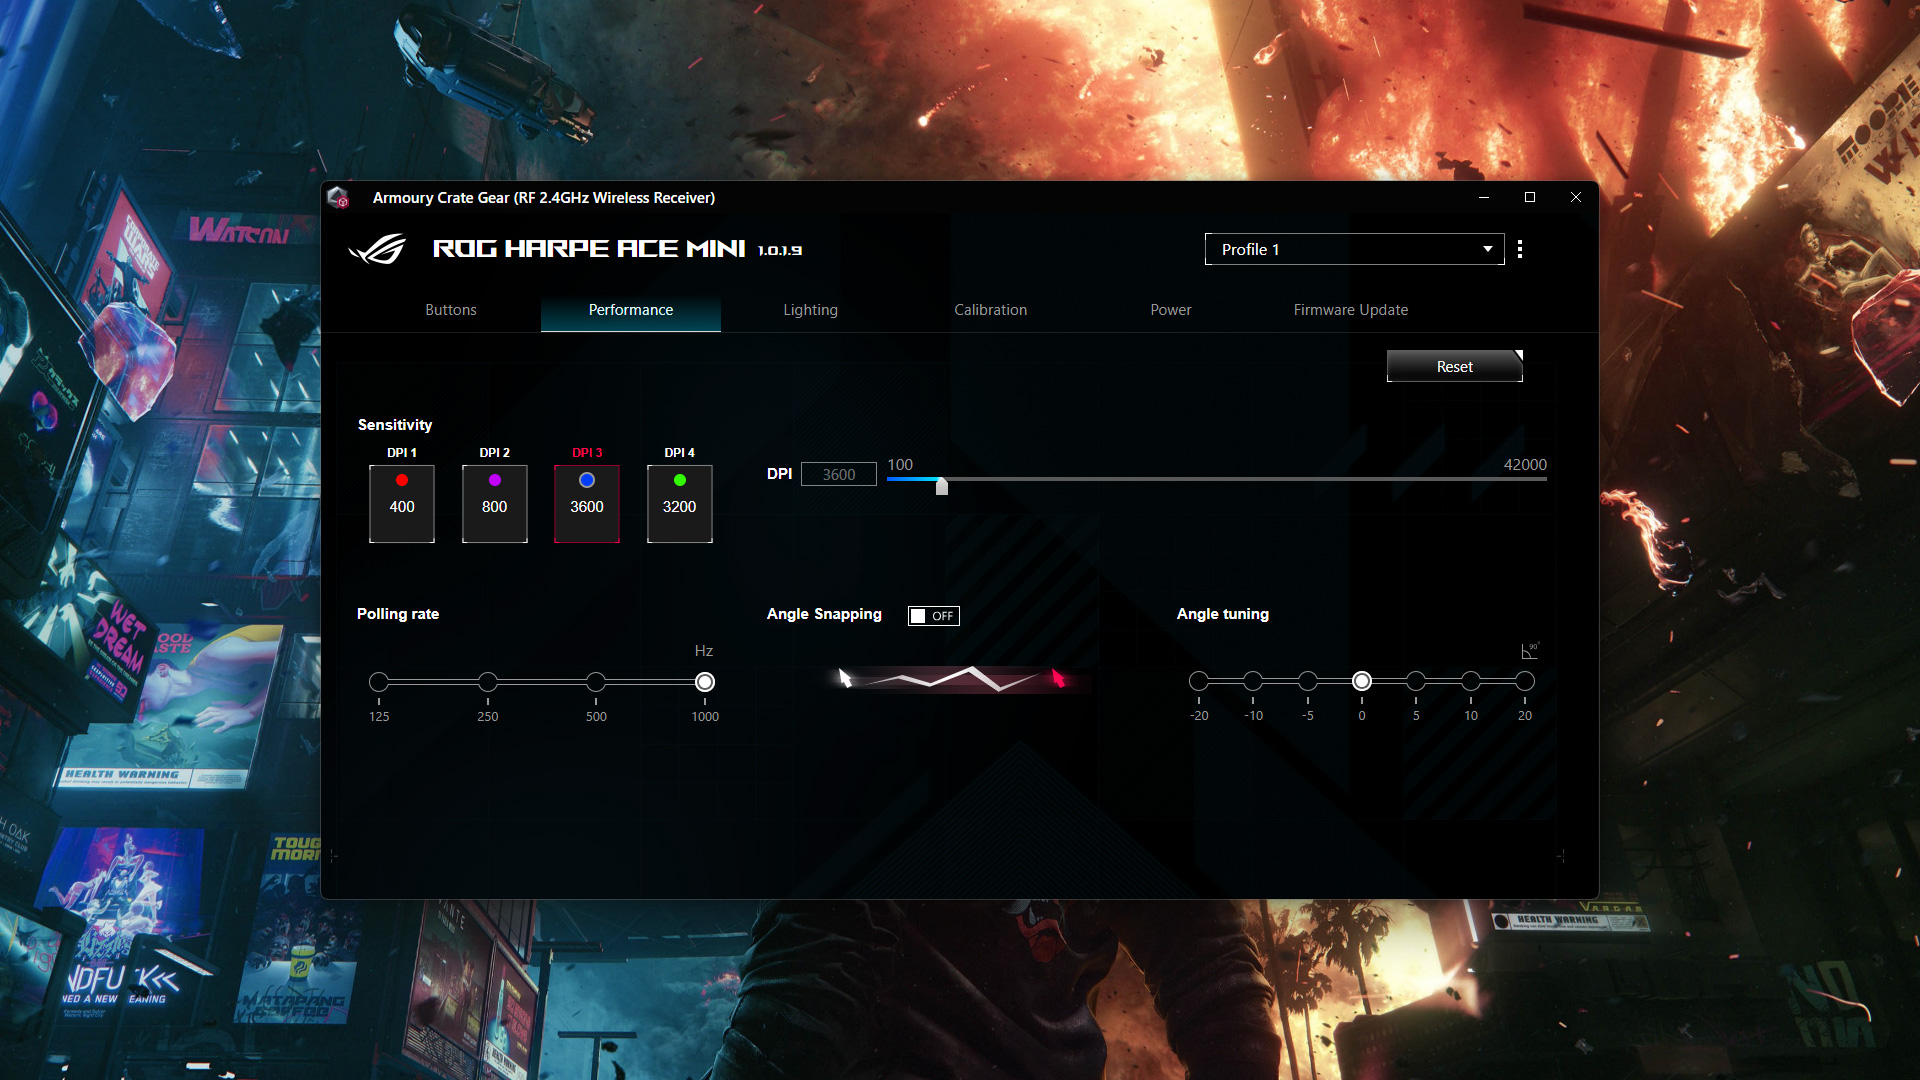Screen dimensions: 1920x1080
Task: Click the DPI value input field showing 3600
Action: tap(839, 474)
